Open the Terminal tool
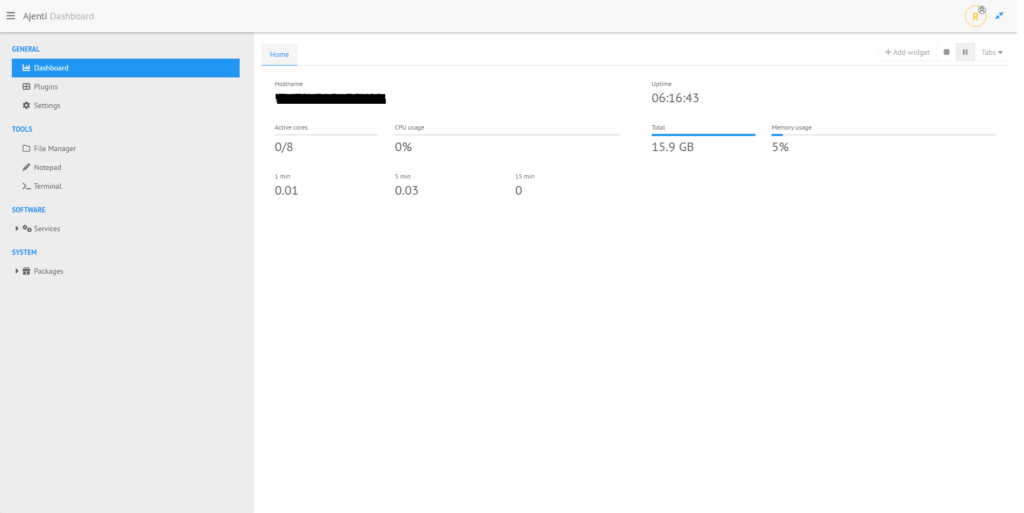The width and height of the screenshot is (1024, 513). click(x=47, y=186)
